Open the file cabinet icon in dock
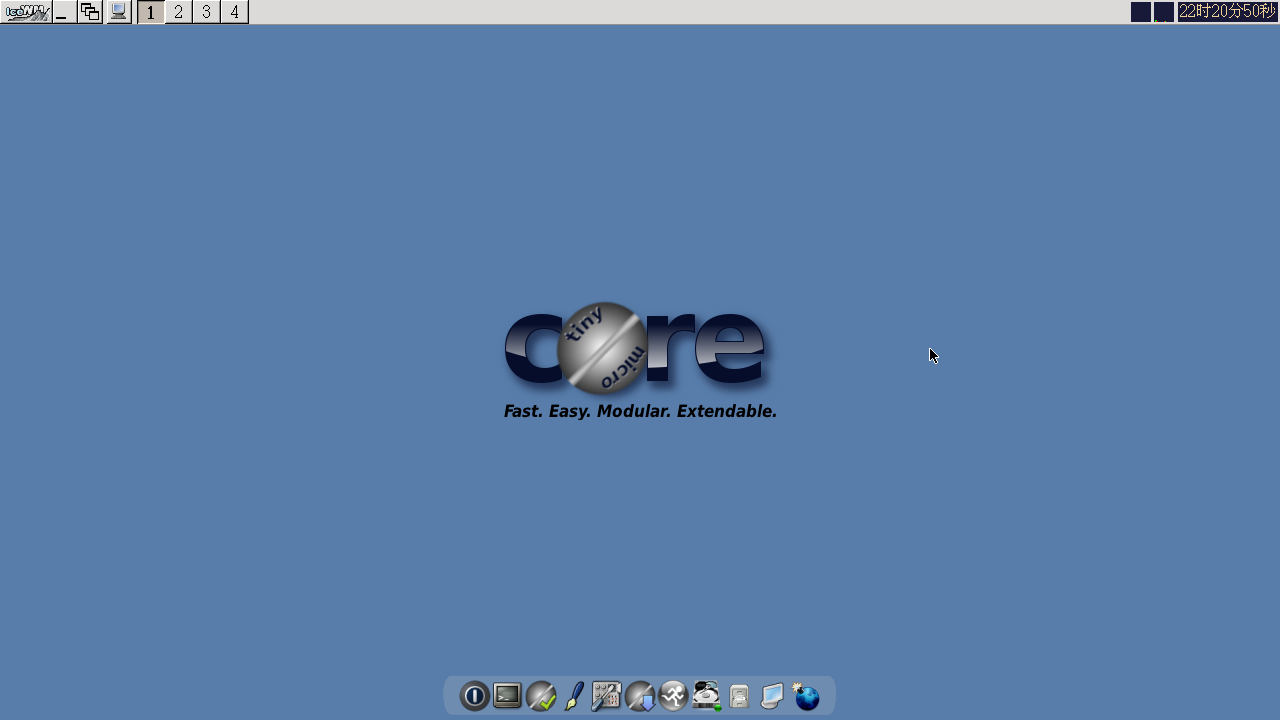The image size is (1280, 720). [739, 695]
